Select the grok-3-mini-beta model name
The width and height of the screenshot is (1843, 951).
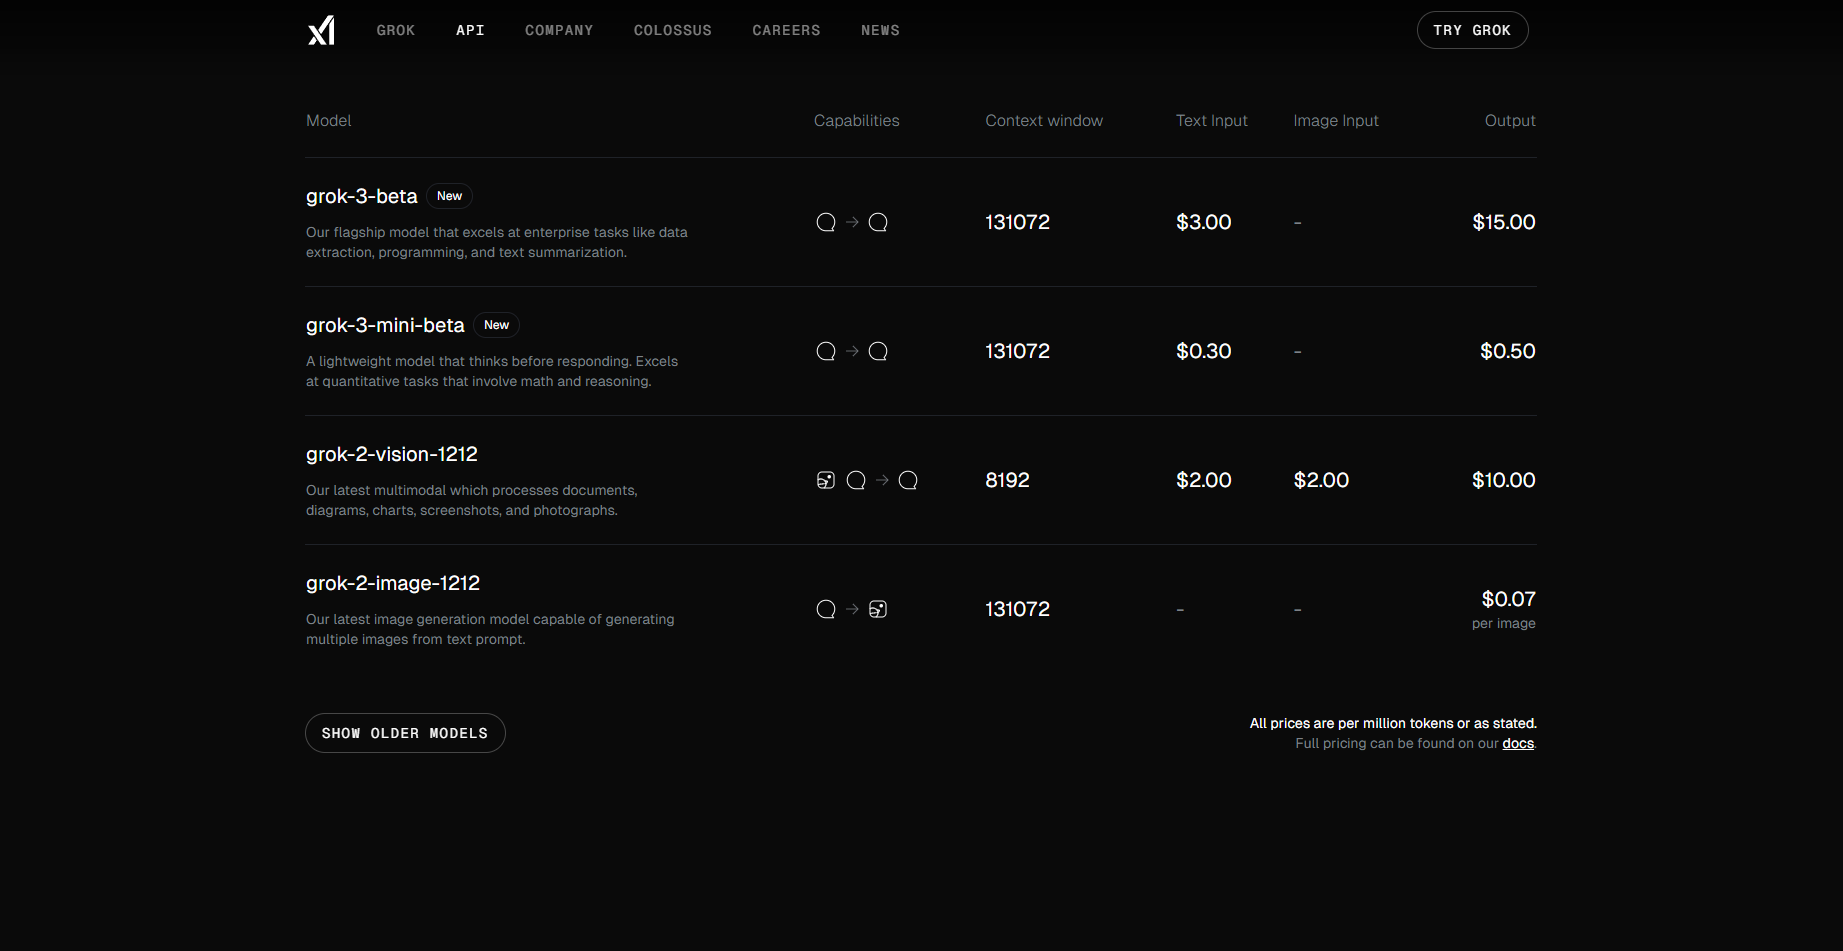[385, 325]
